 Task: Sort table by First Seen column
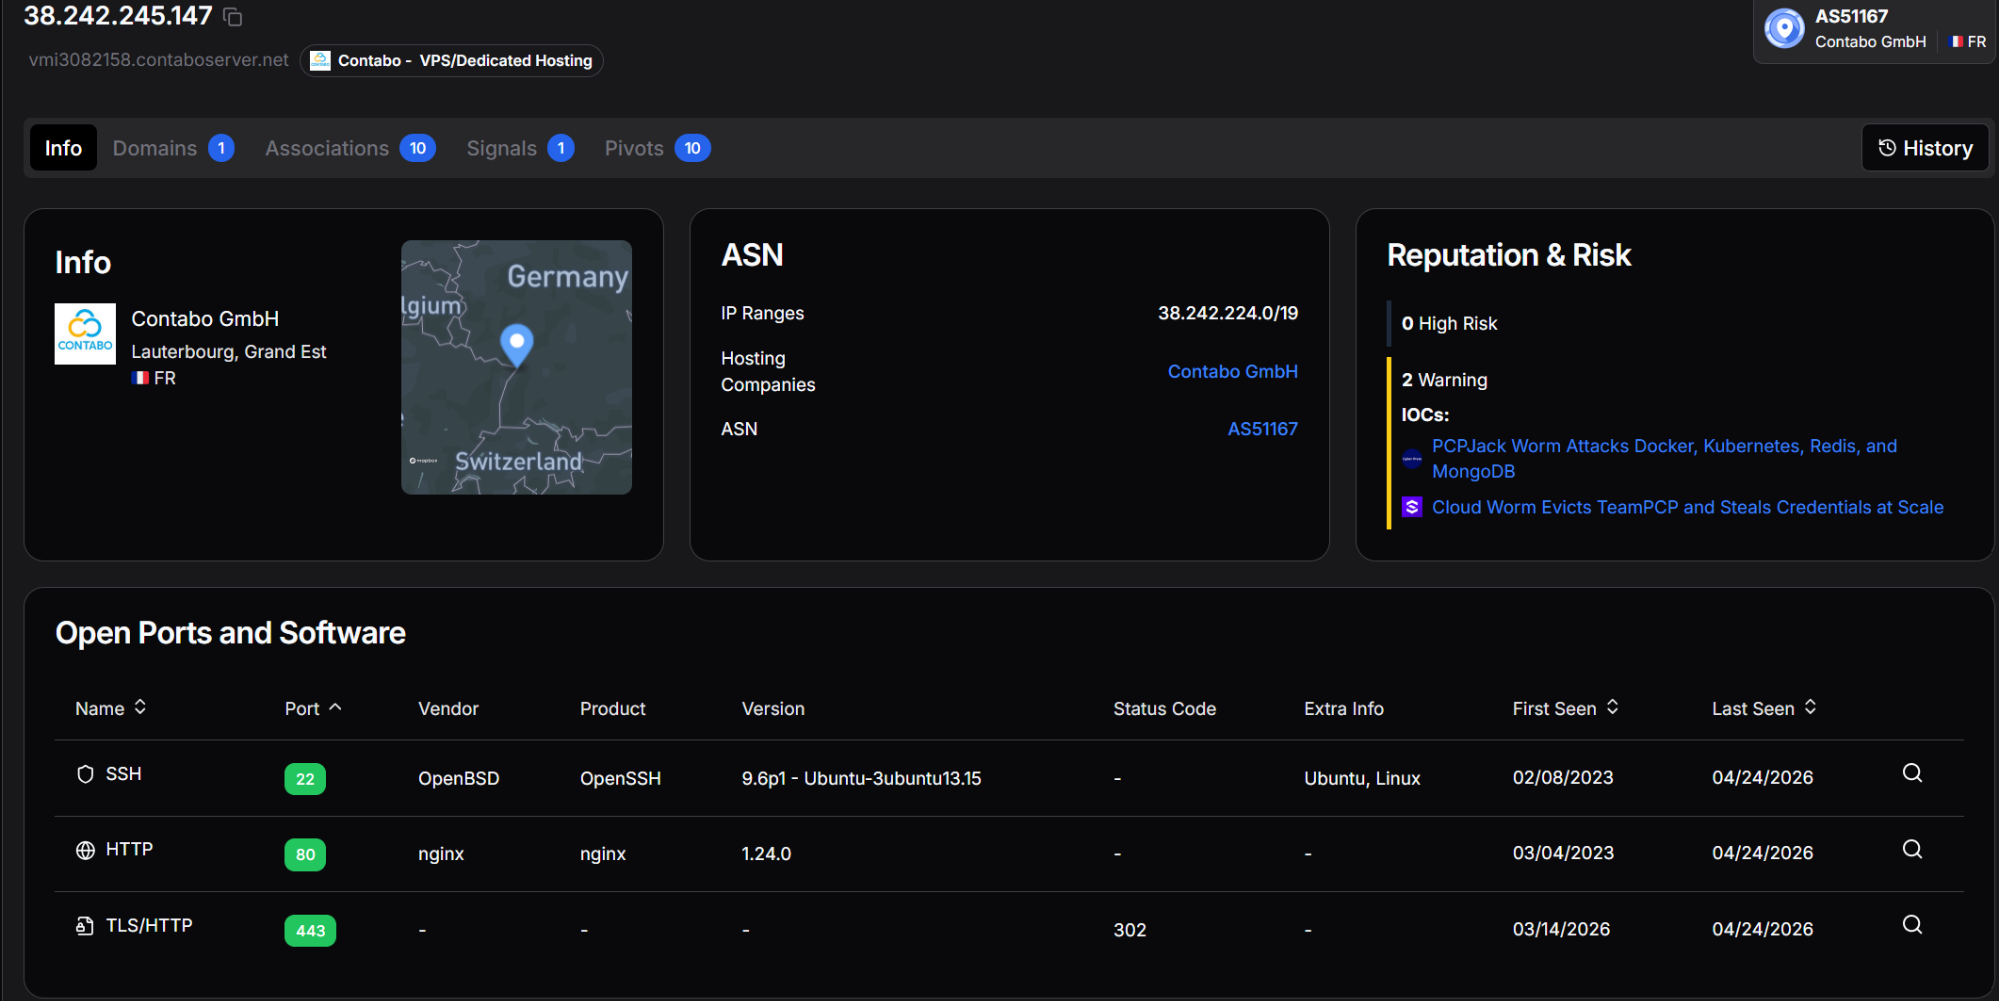[1566, 708]
